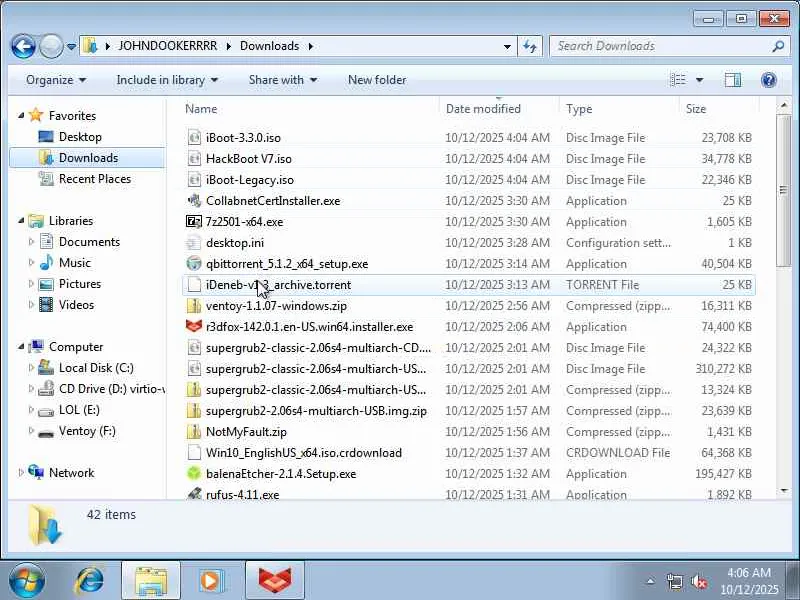This screenshot has width=800, height=600.
Task: Click the search magnifier icon
Action: click(778, 46)
